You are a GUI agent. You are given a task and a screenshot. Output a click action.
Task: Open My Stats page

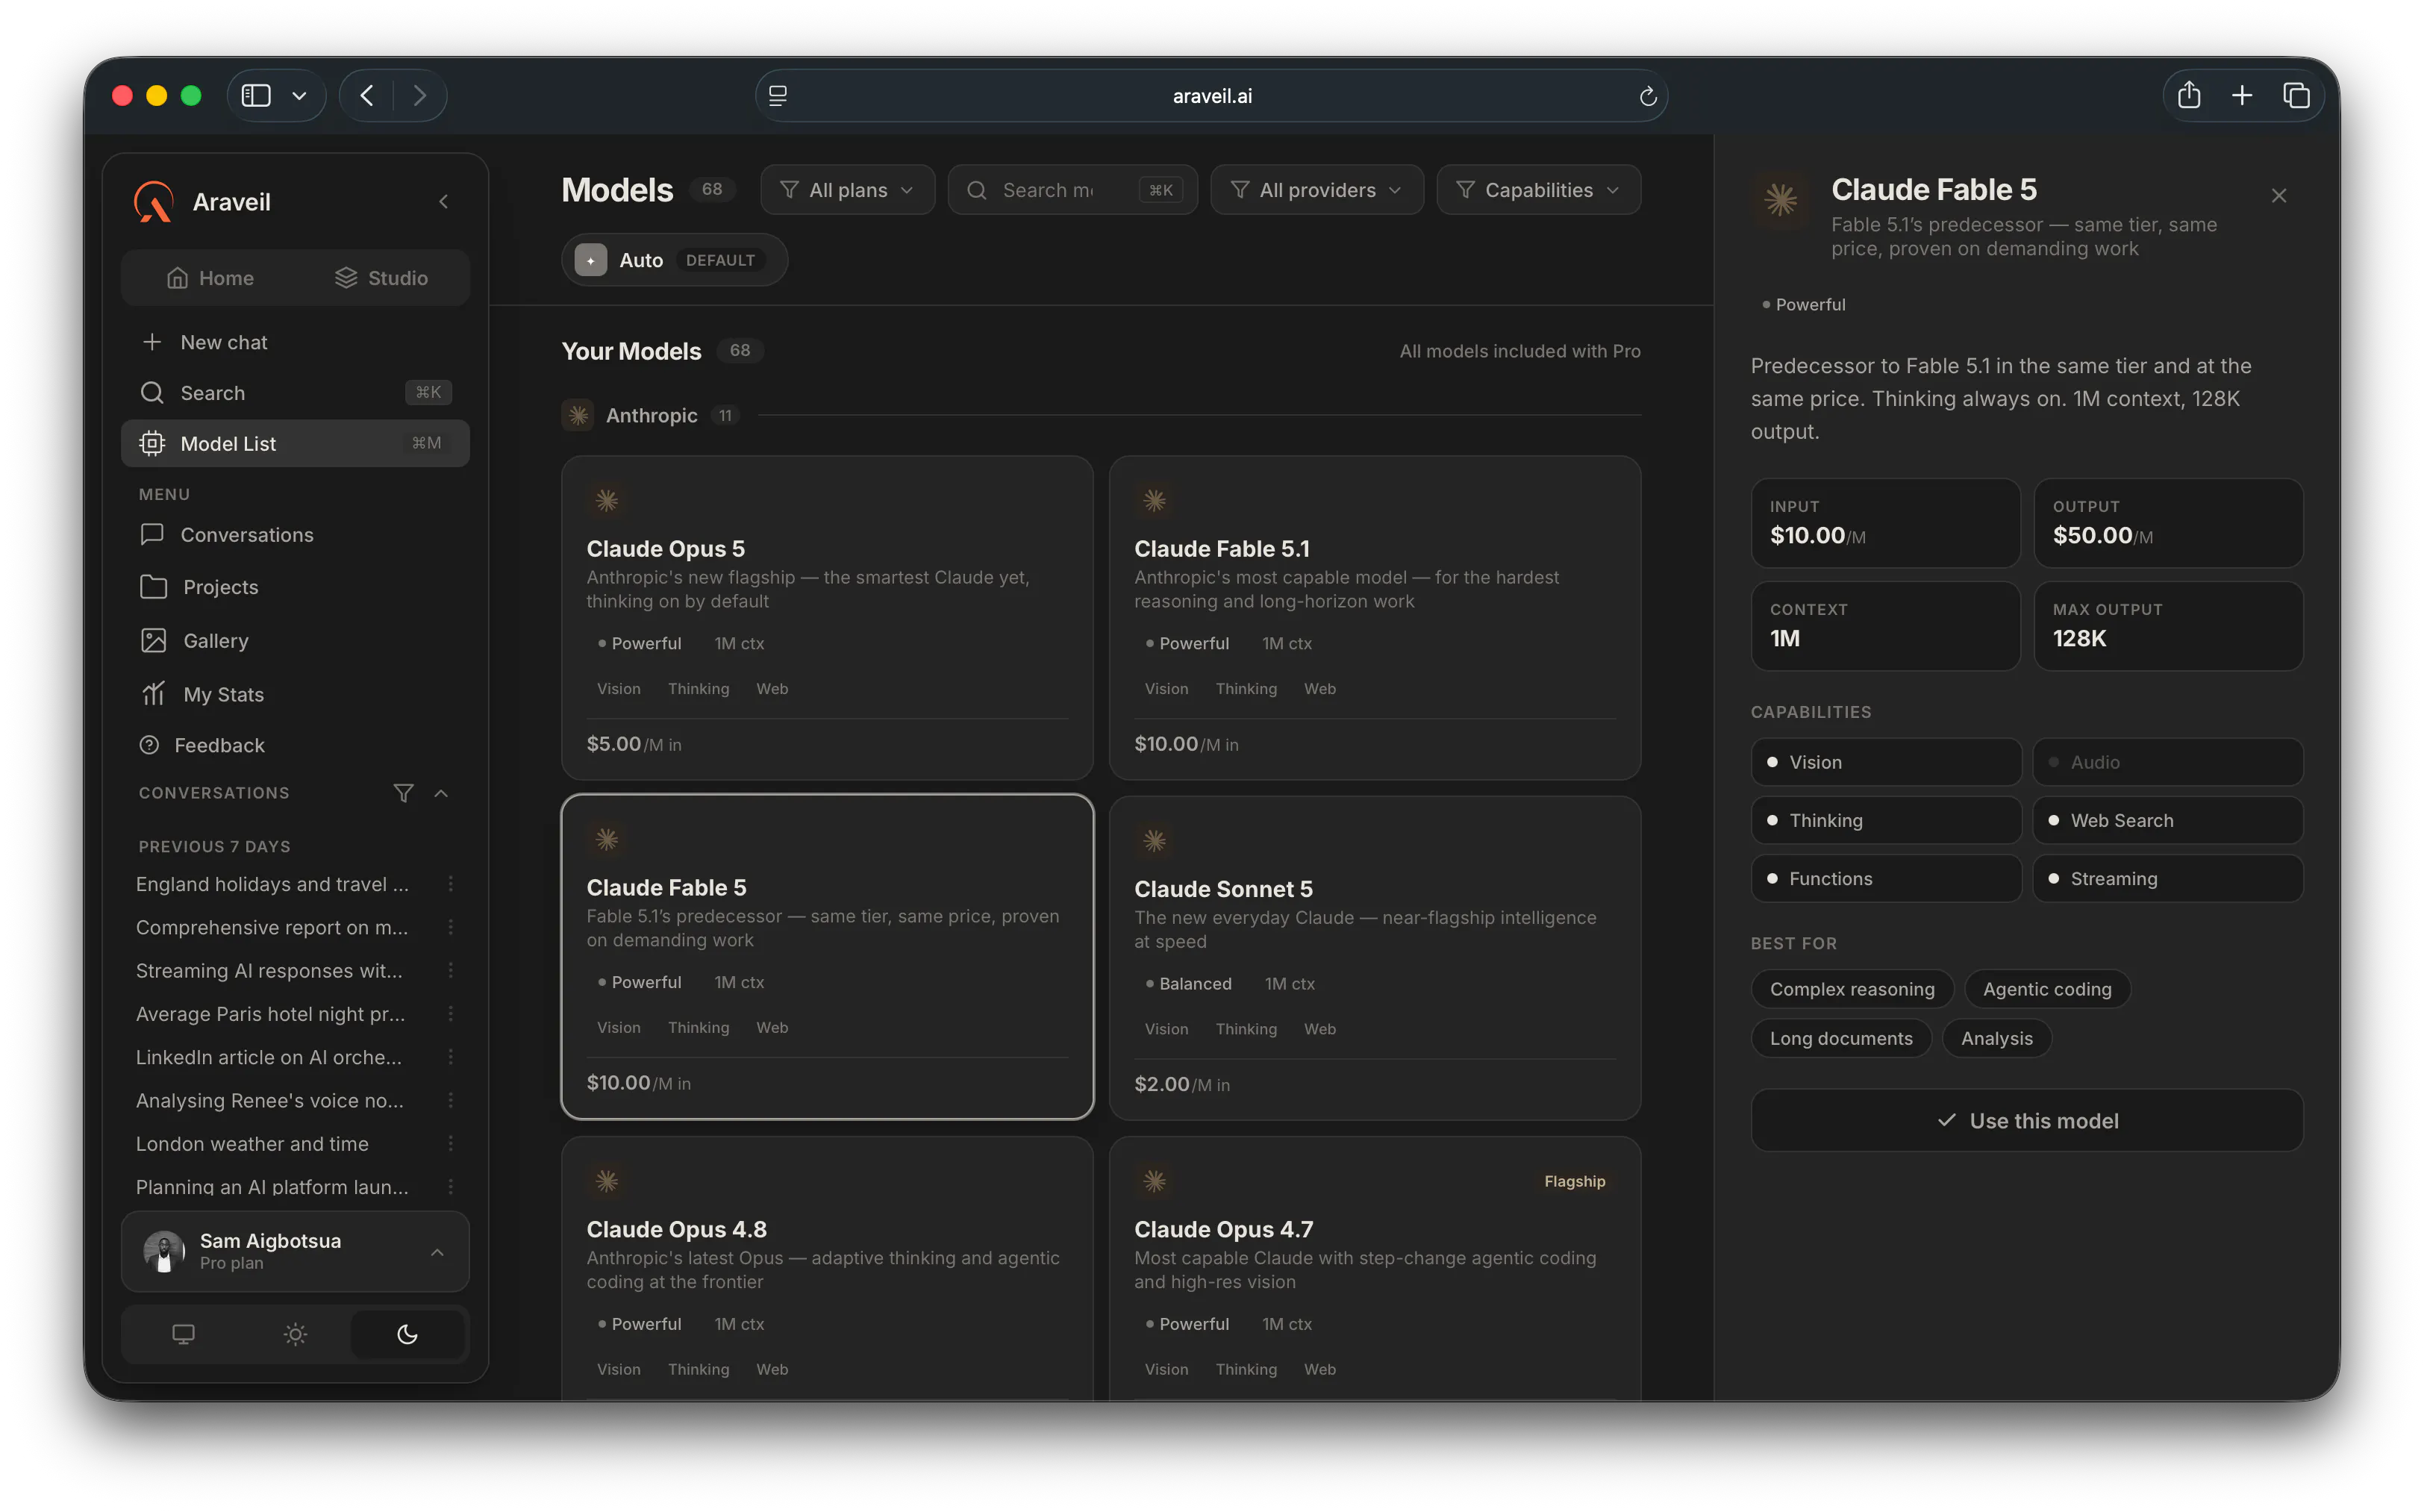[295, 694]
